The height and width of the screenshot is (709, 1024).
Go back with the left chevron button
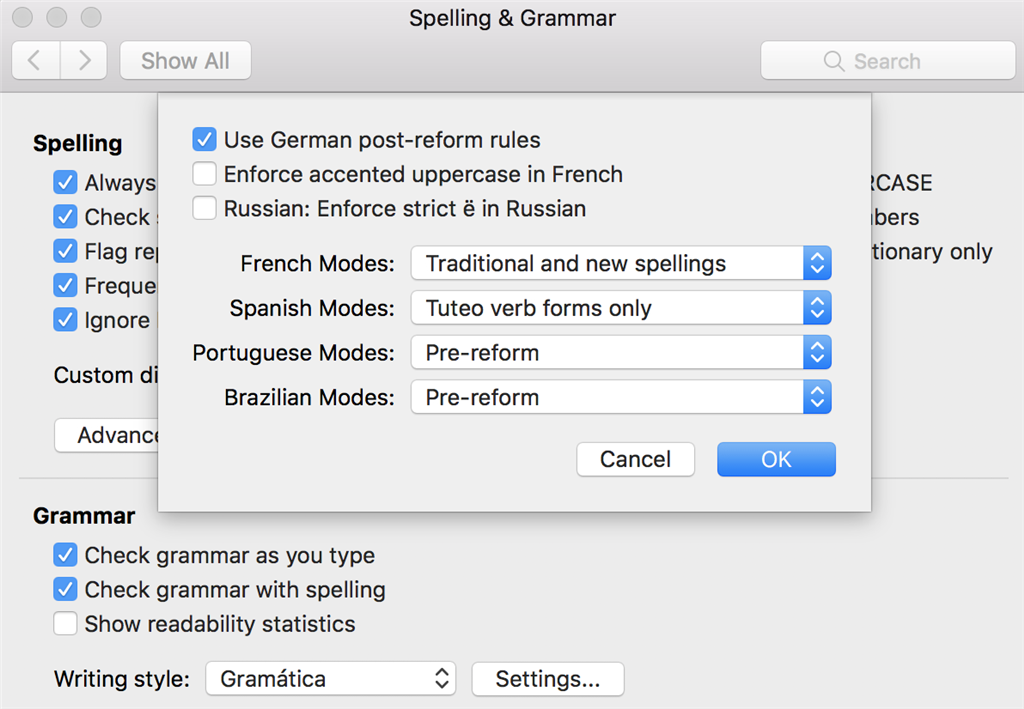click(36, 61)
